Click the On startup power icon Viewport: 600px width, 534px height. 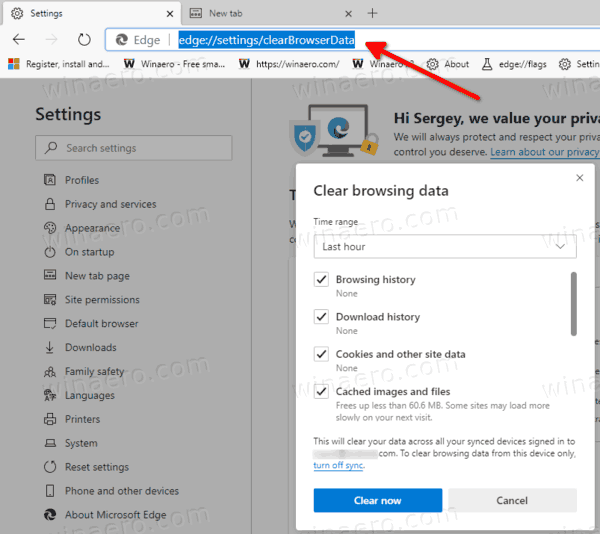click(50, 252)
